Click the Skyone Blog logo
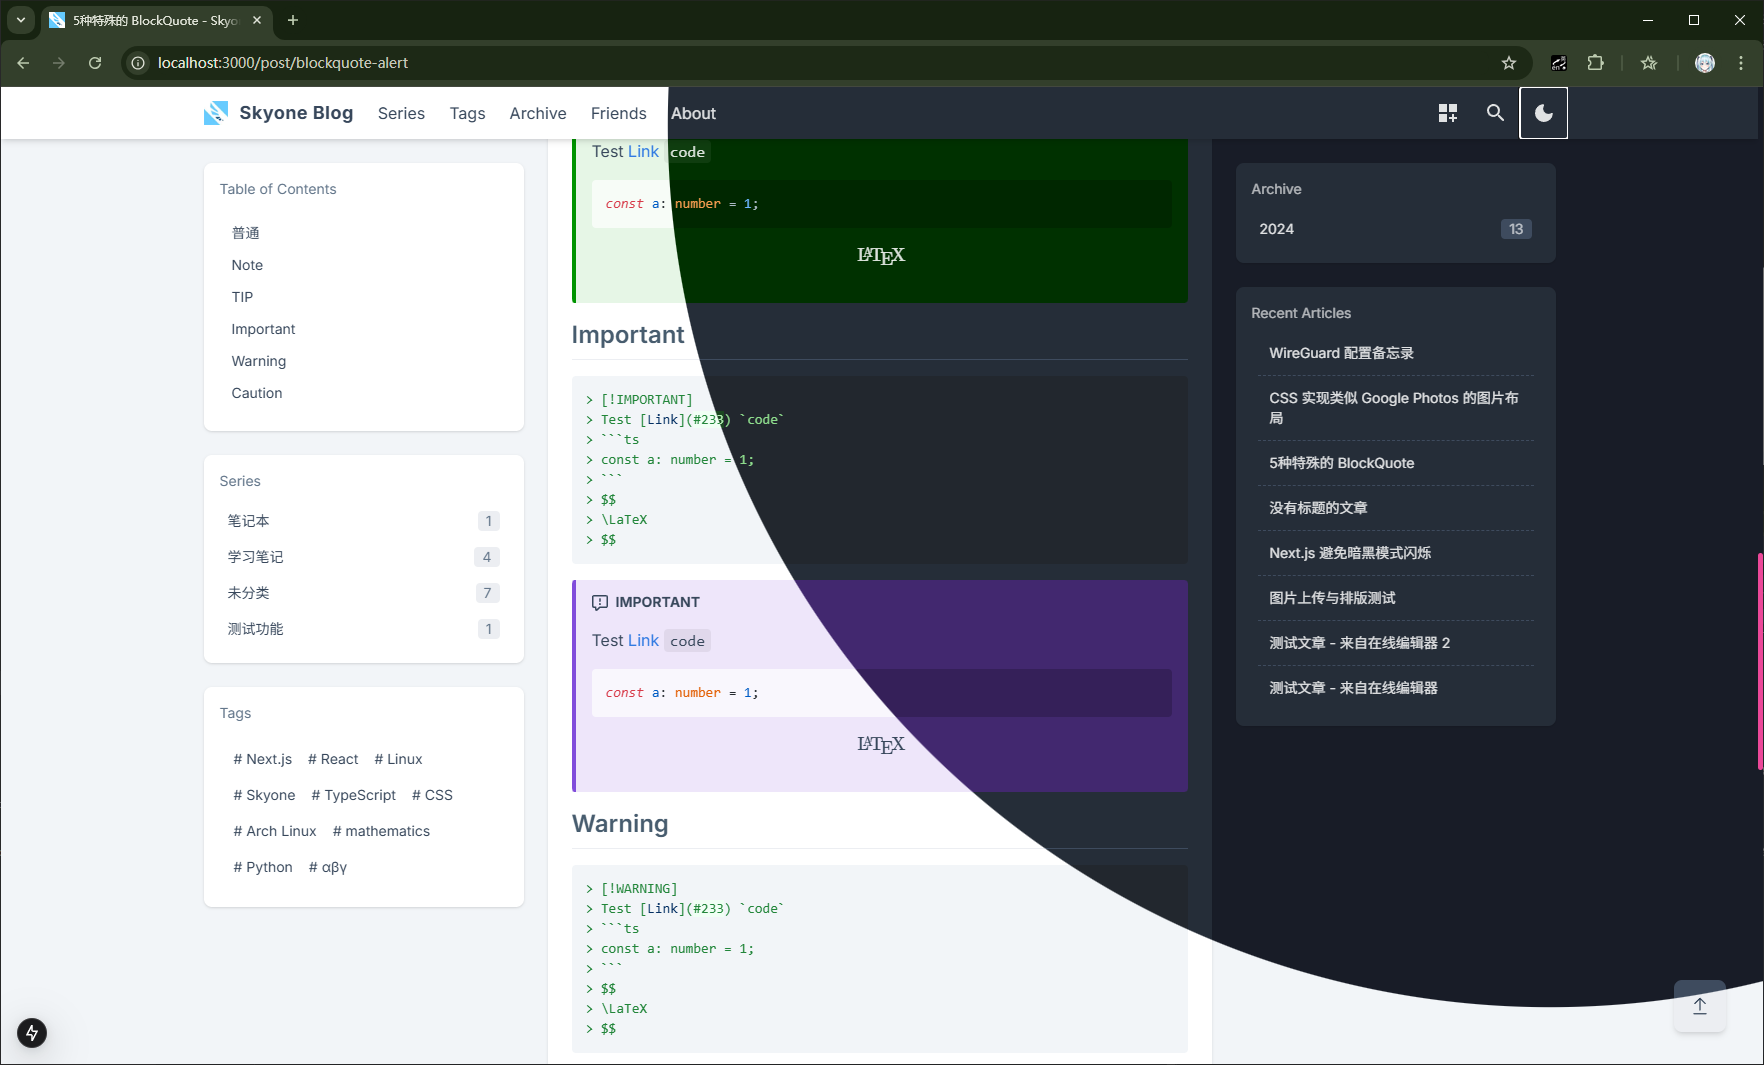This screenshot has height=1065, width=1764. coord(279,113)
